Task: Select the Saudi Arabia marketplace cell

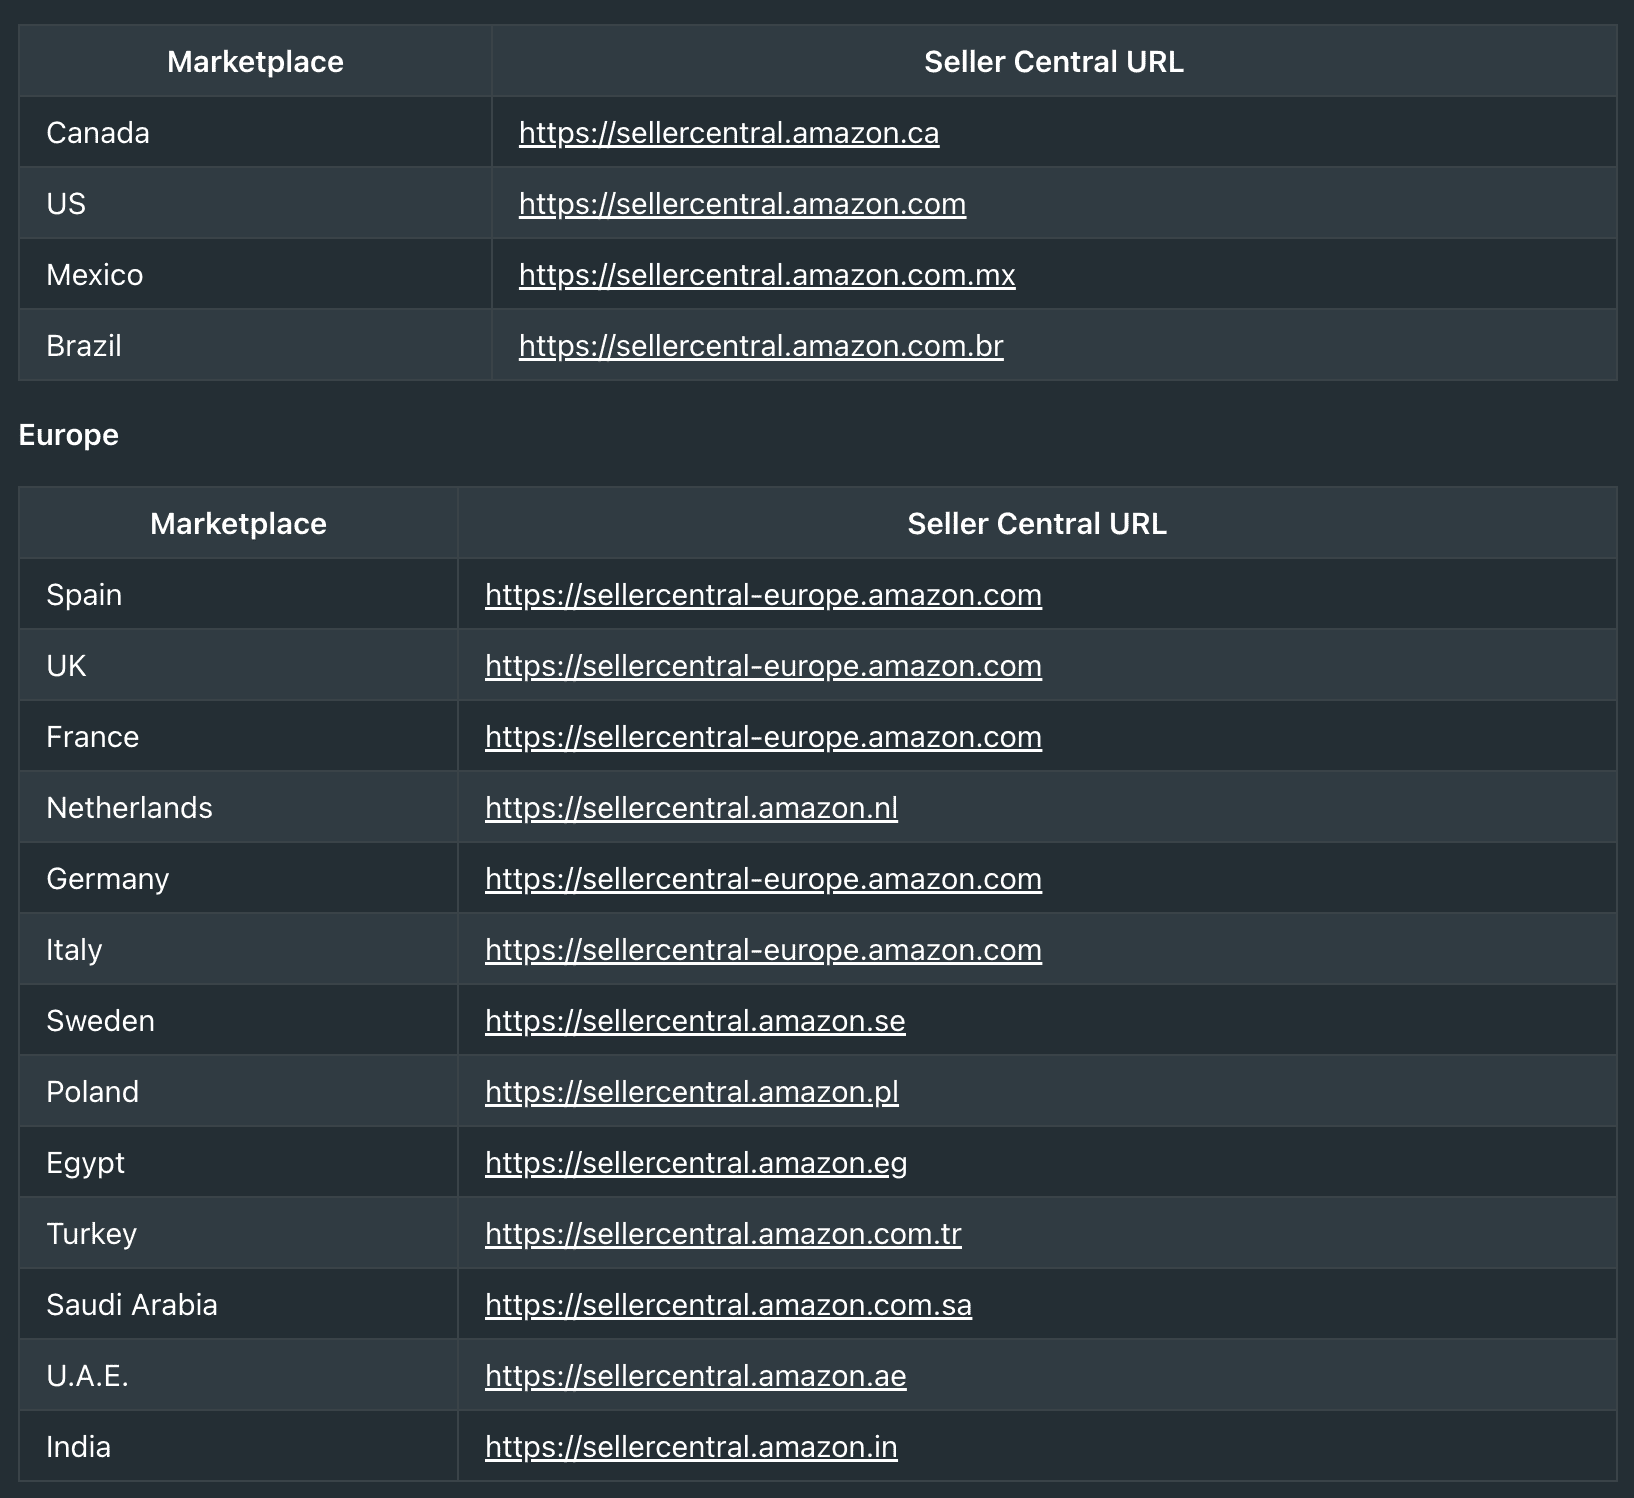Action: pyautogui.click(x=238, y=1305)
